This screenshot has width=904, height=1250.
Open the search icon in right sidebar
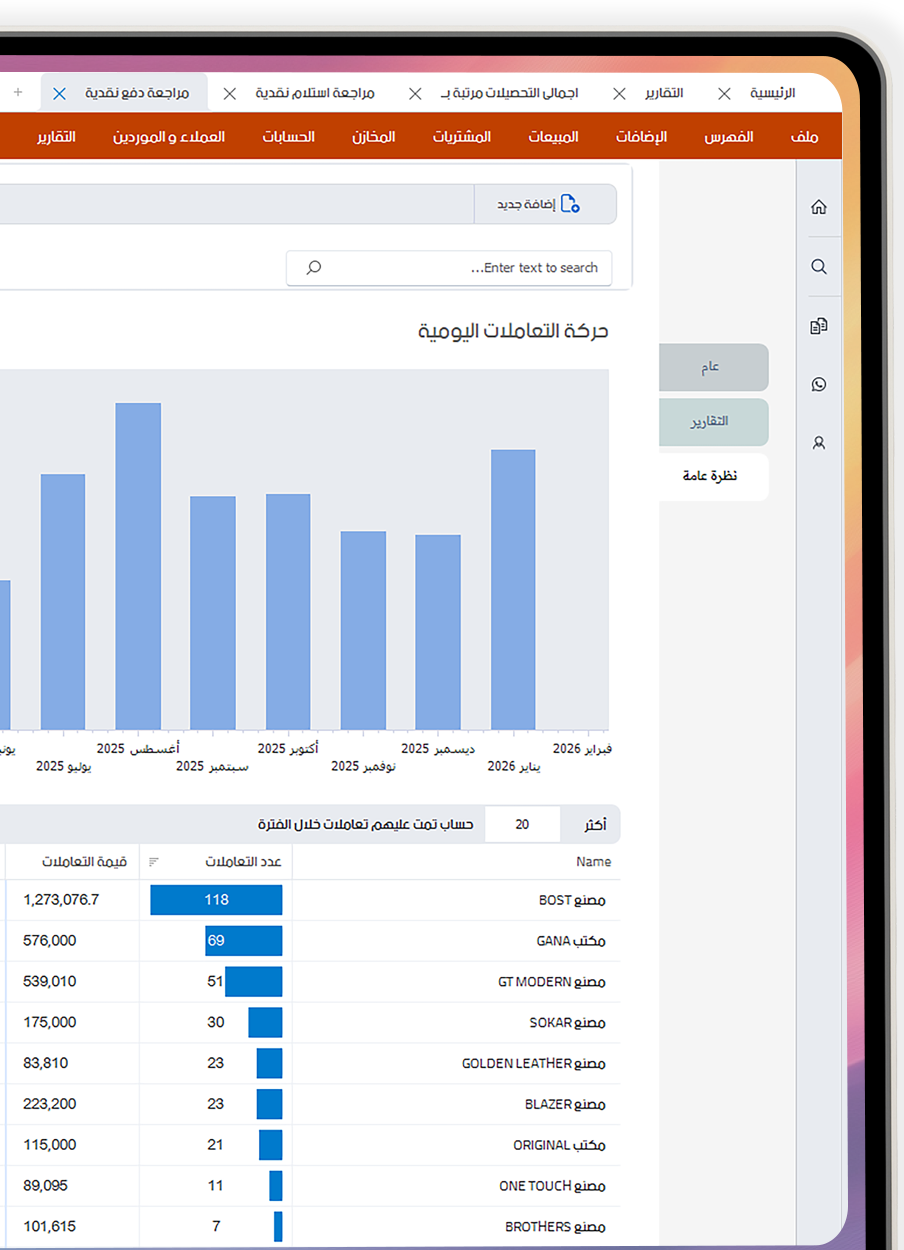coord(819,267)
